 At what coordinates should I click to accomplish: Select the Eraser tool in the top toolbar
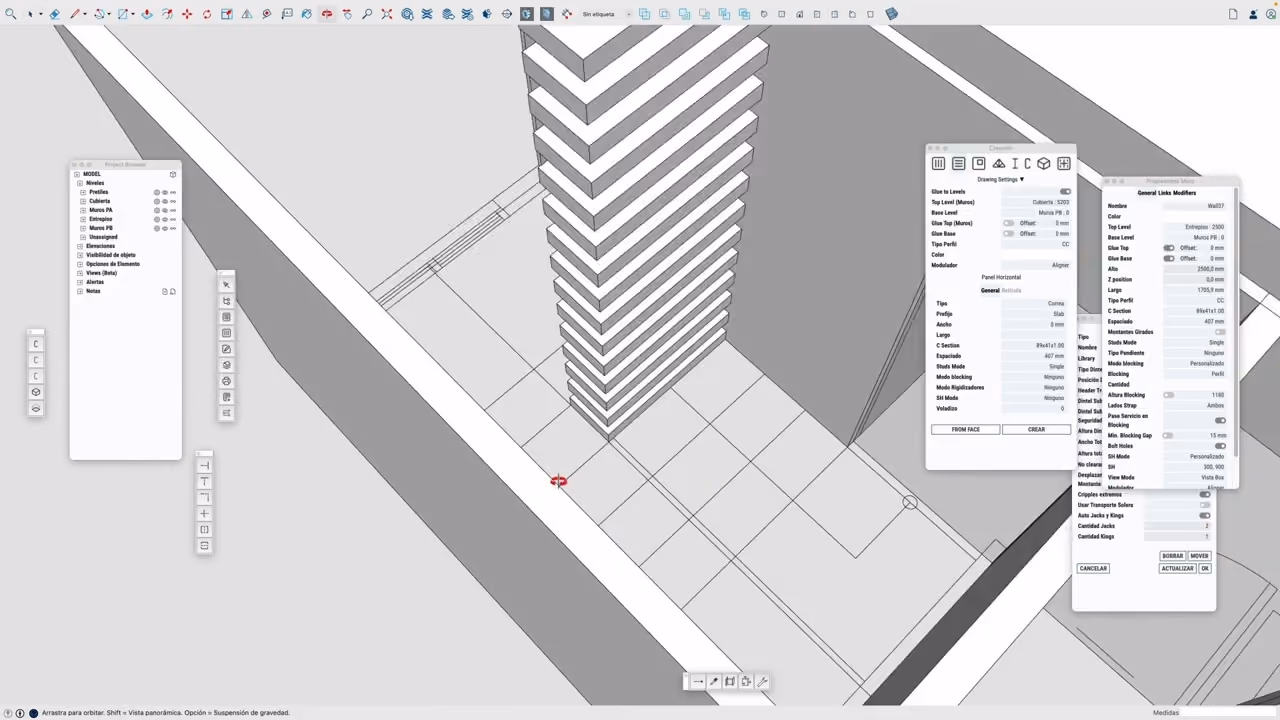[x=55, y=14]
